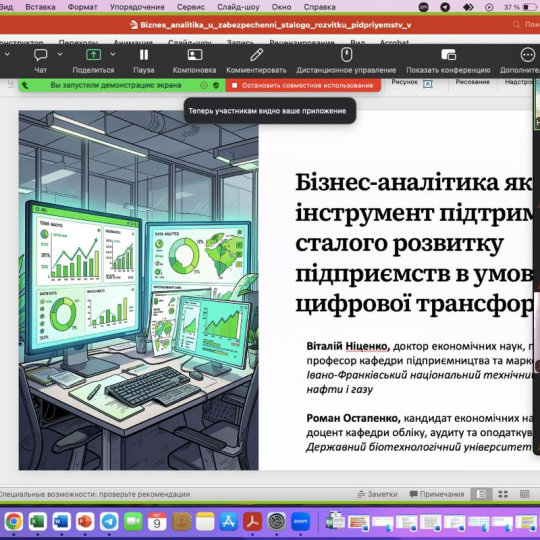Click the recording indicator in green sharing bar
Screen dimensions: 540x540
204,85
